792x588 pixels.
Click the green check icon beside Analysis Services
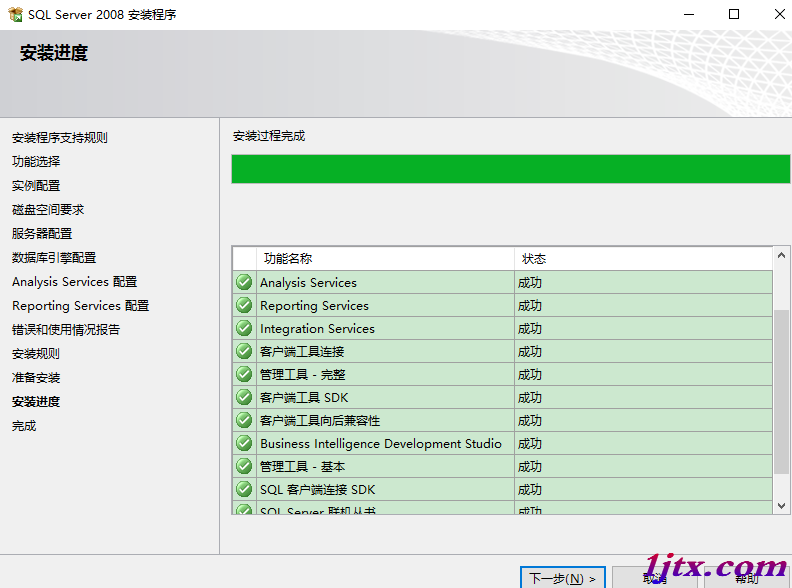(x=244, y=282)
